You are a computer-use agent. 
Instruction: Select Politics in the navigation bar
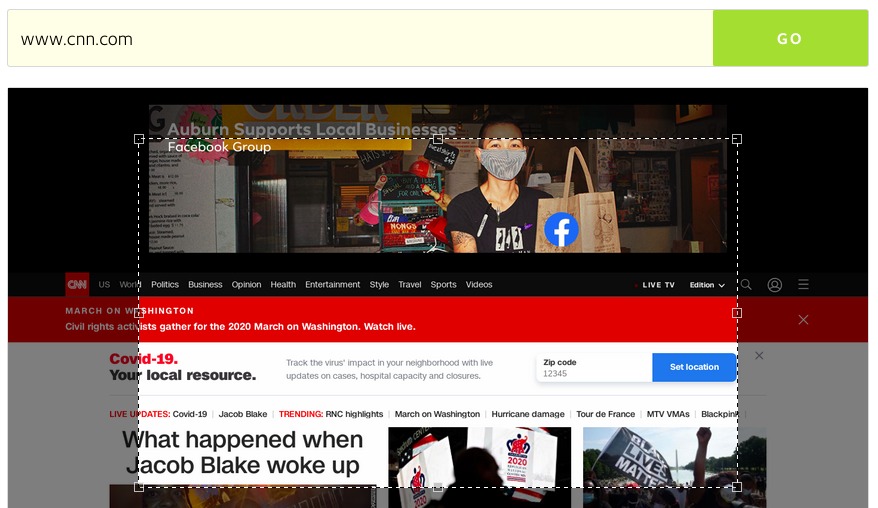(165, 285)
